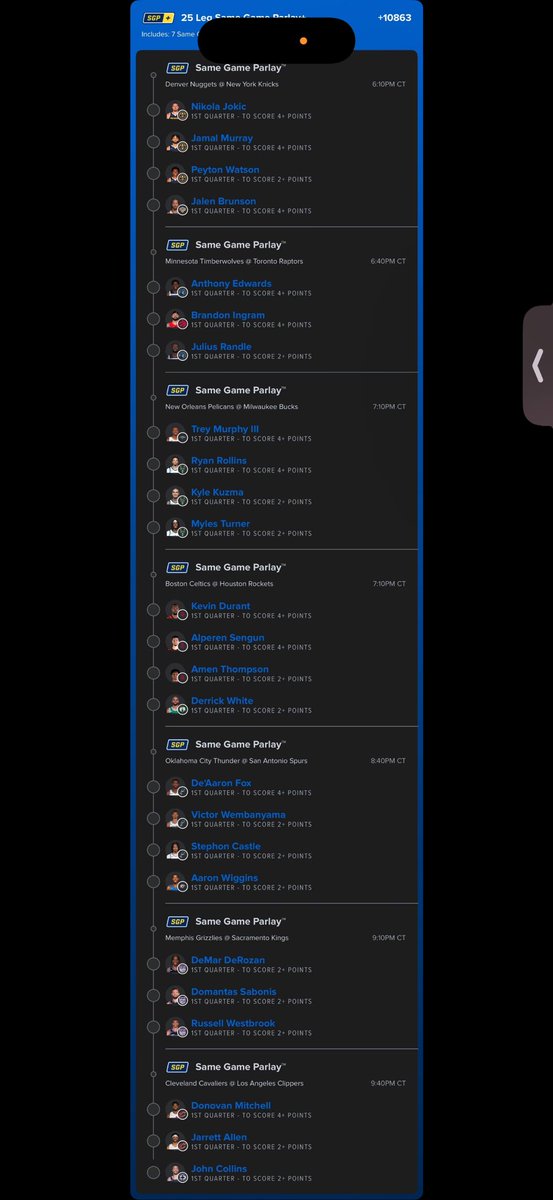
Task: Tap the SGP+ badge in blue header
Action: point(158,18)
